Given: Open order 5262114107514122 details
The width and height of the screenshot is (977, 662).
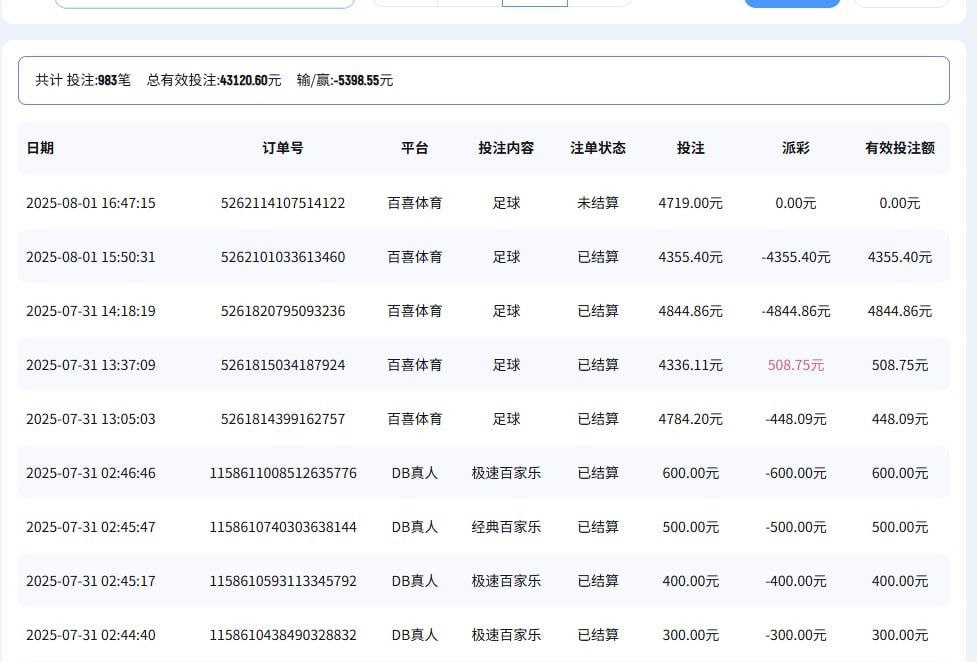Looking at the screenshot, I should [282, 203].
